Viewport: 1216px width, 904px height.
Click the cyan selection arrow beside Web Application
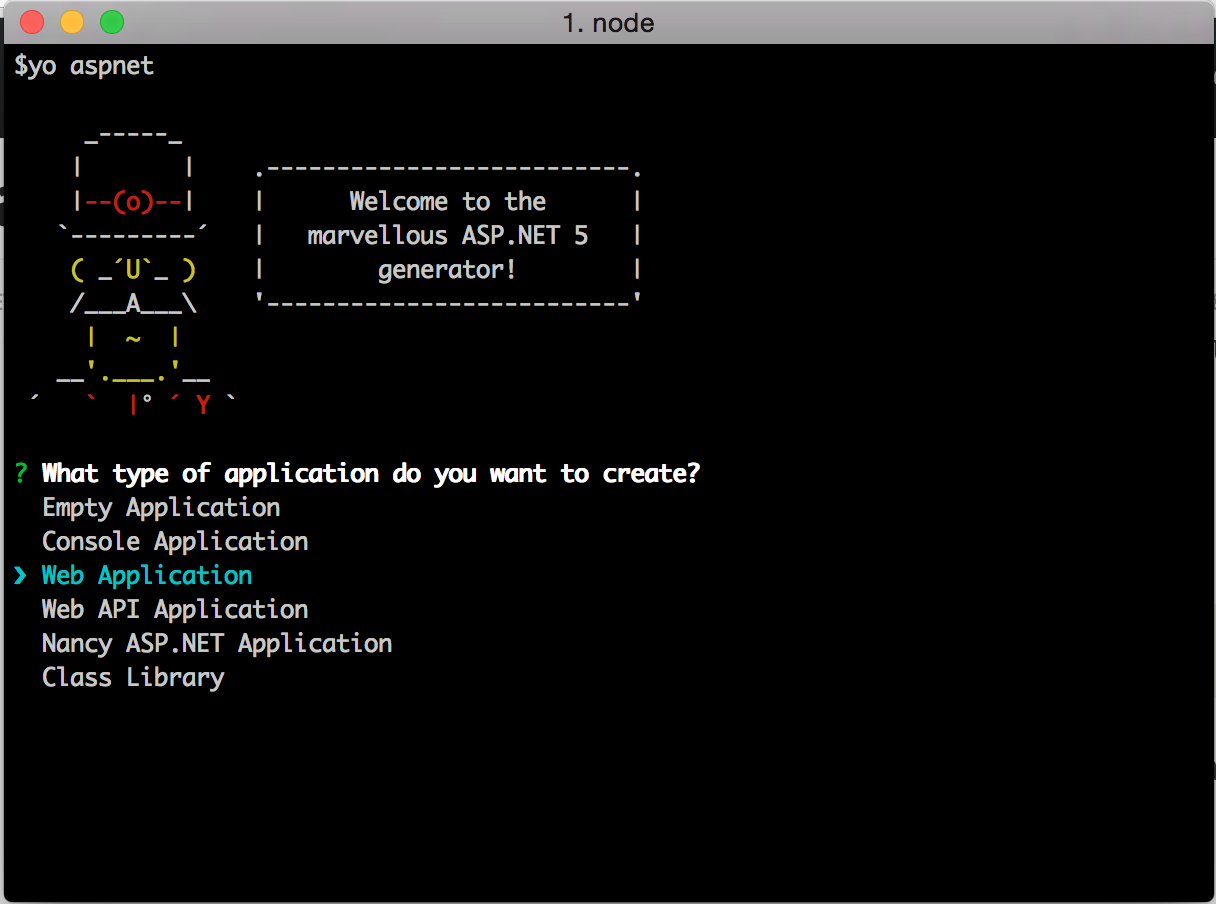(x=21, y=576)
